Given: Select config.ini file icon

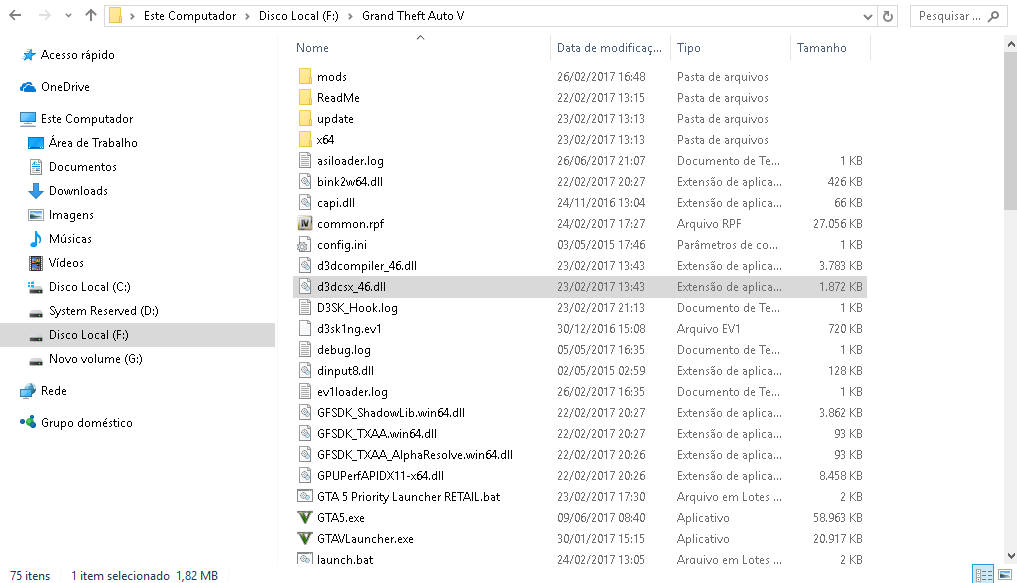Looking at the screenshot, I should [304, 244].
